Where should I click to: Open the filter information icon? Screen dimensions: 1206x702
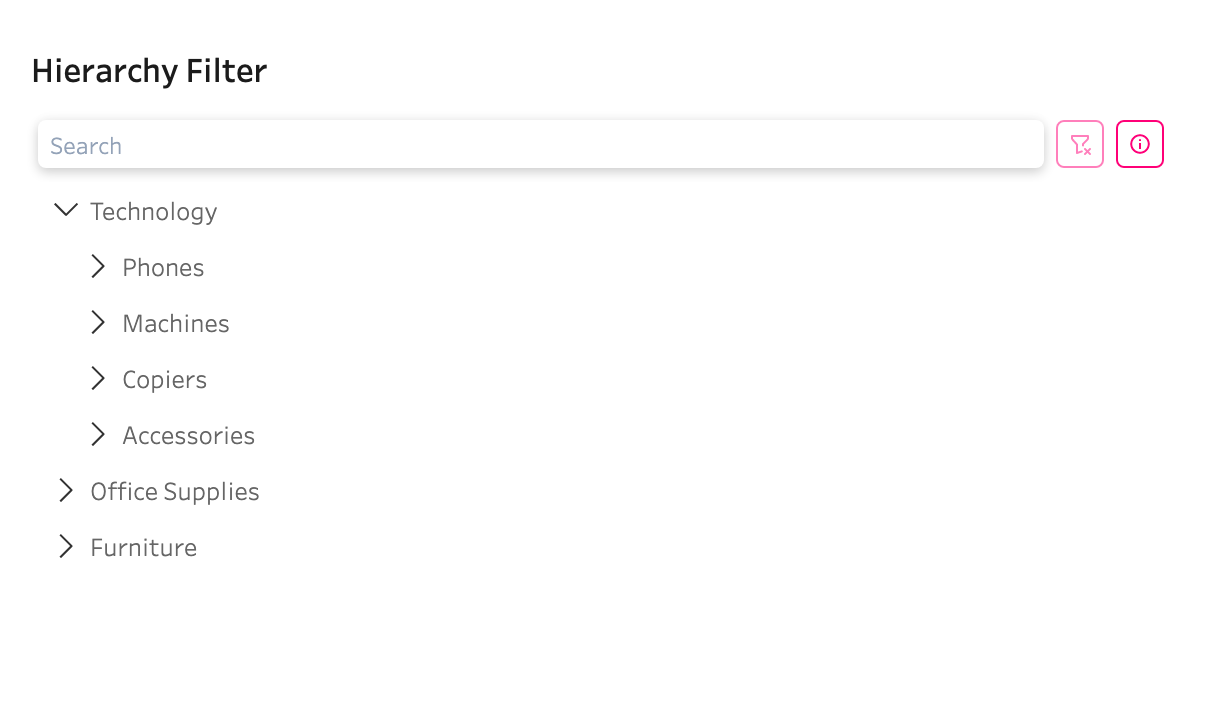(x=1140, y=144)
